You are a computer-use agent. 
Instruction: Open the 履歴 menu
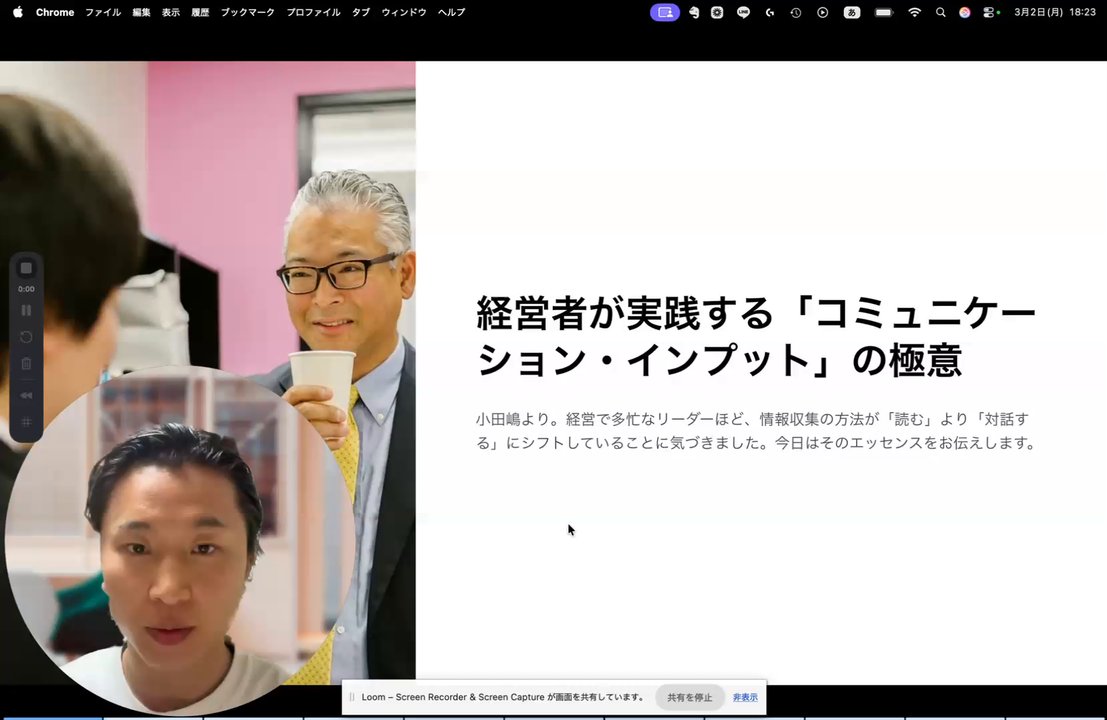[200, 12]
